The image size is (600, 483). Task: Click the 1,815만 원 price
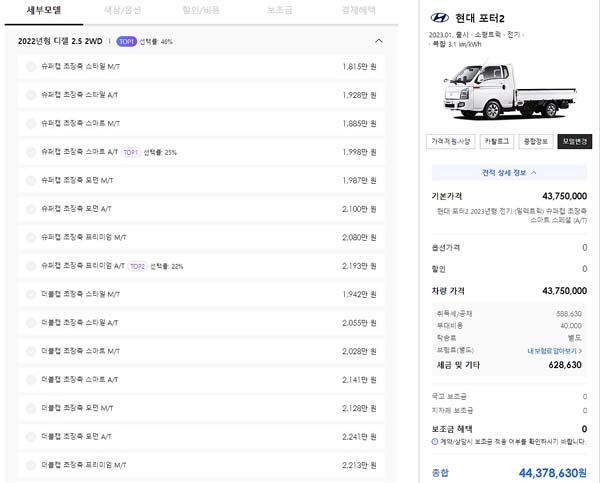(x=359, y=67)
